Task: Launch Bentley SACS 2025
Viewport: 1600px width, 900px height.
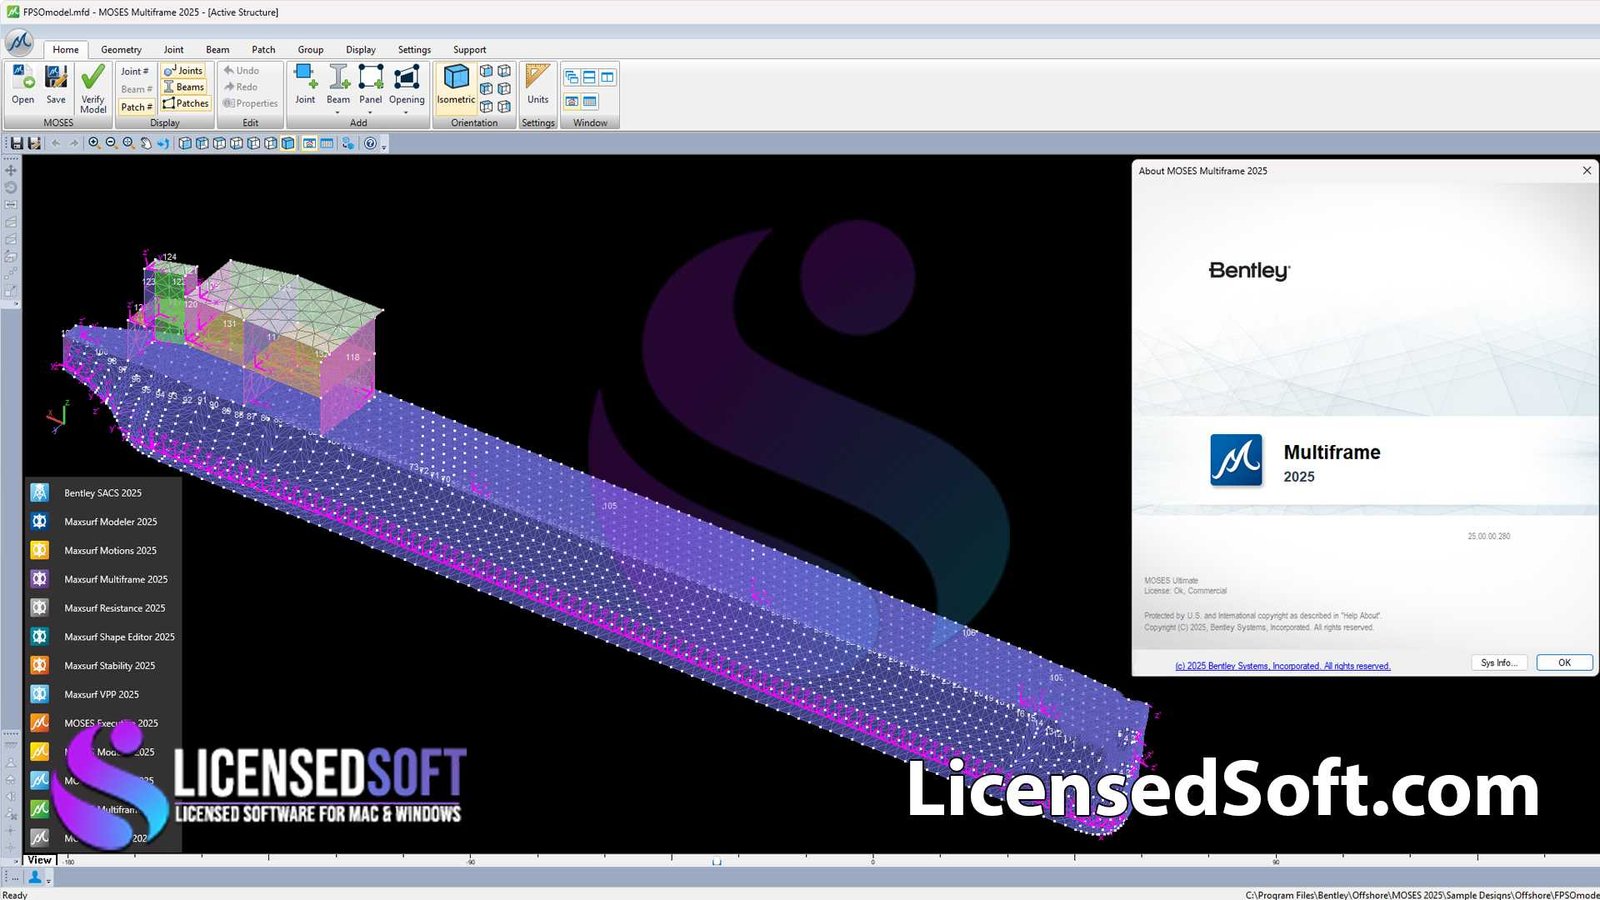Action: click(103, 493)
